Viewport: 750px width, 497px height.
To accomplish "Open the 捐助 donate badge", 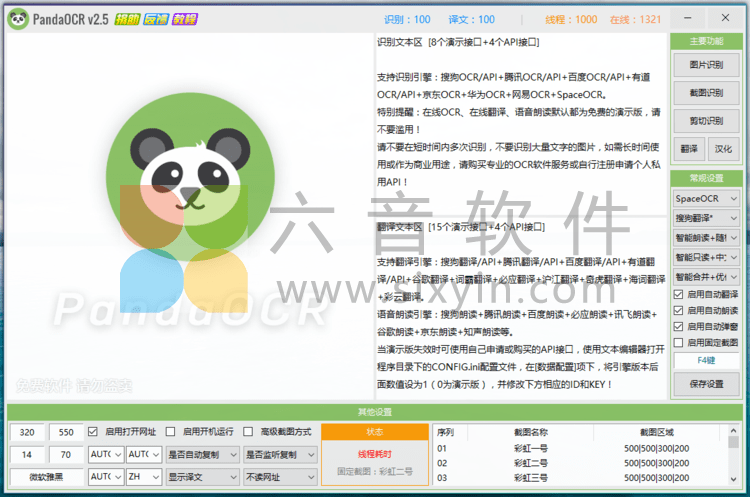I will click(127, 19).
